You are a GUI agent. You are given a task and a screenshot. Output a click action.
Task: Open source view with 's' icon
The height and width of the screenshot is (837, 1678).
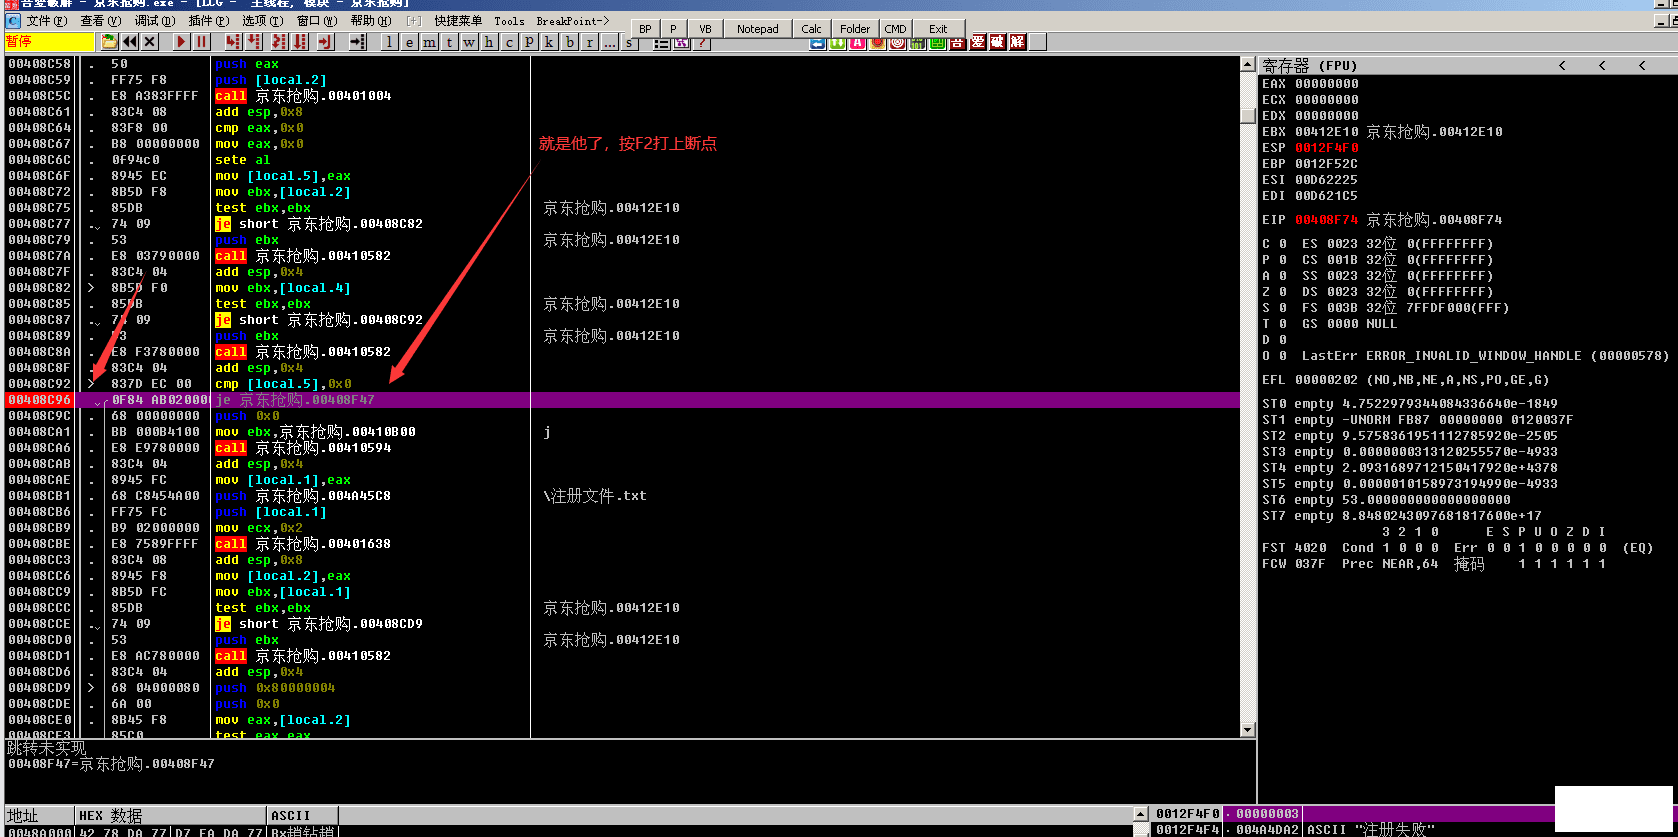tap(629, 42)
